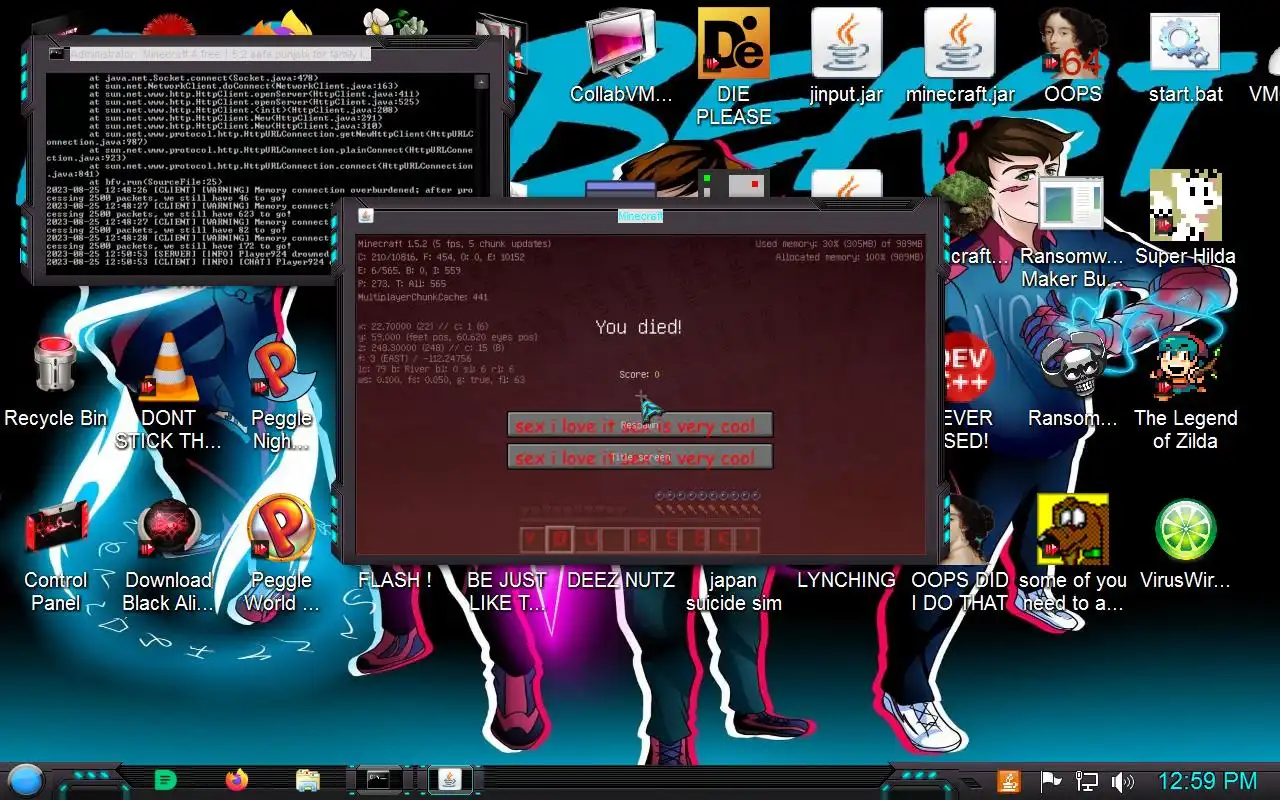1280x800 pixels.
Task: Launch Firefox from the taskbar
Action: [x=237, y=780]
